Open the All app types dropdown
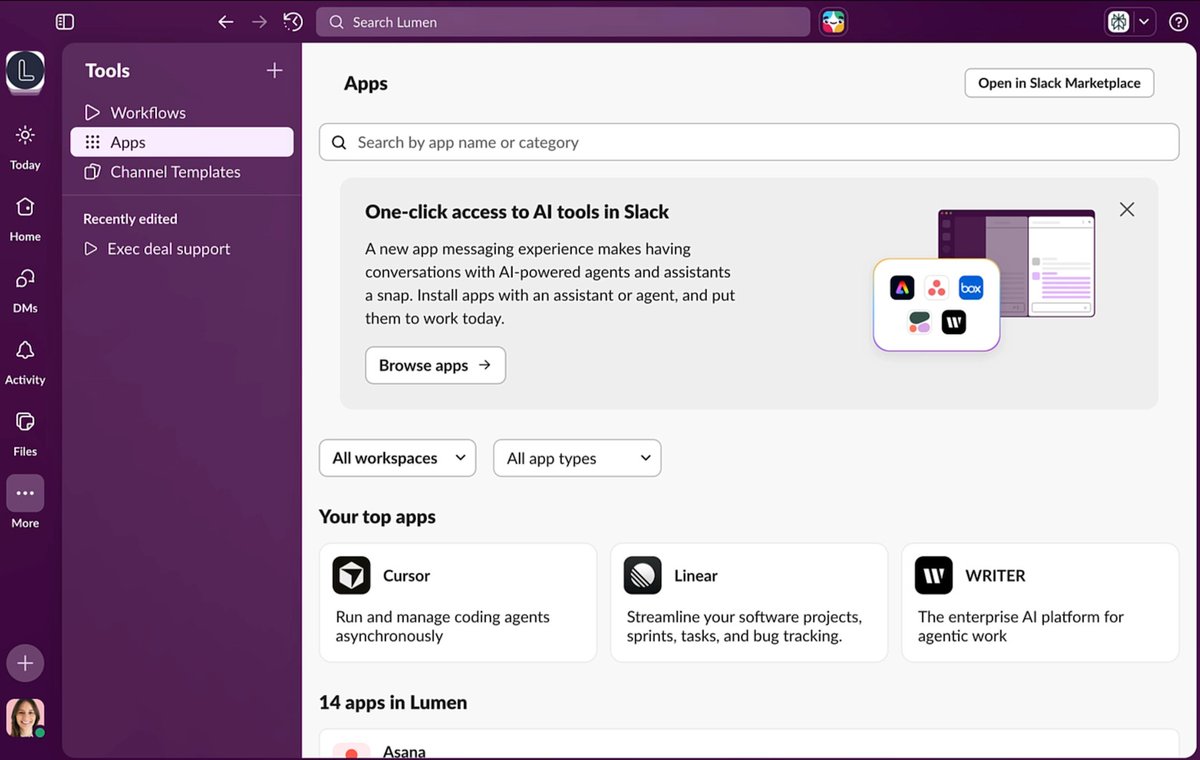 pyautogui.click(x=577, y=458)
